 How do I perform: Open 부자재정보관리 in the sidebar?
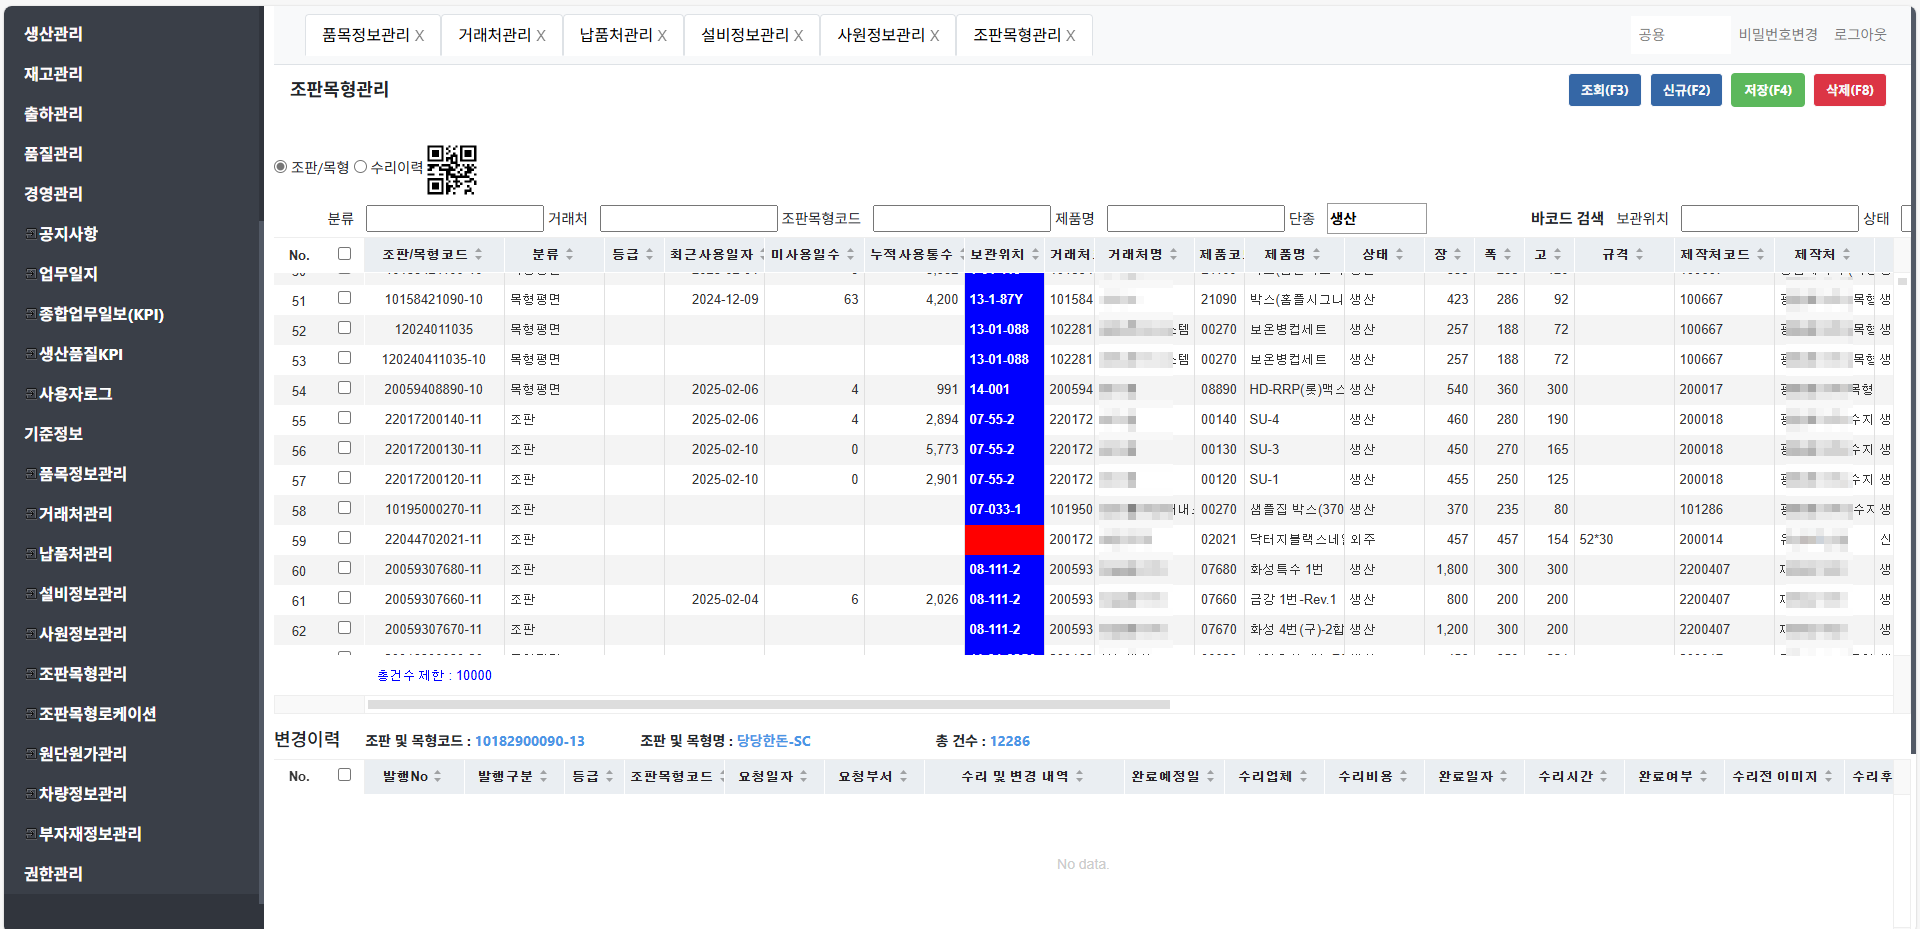click(x=90, y=834)
